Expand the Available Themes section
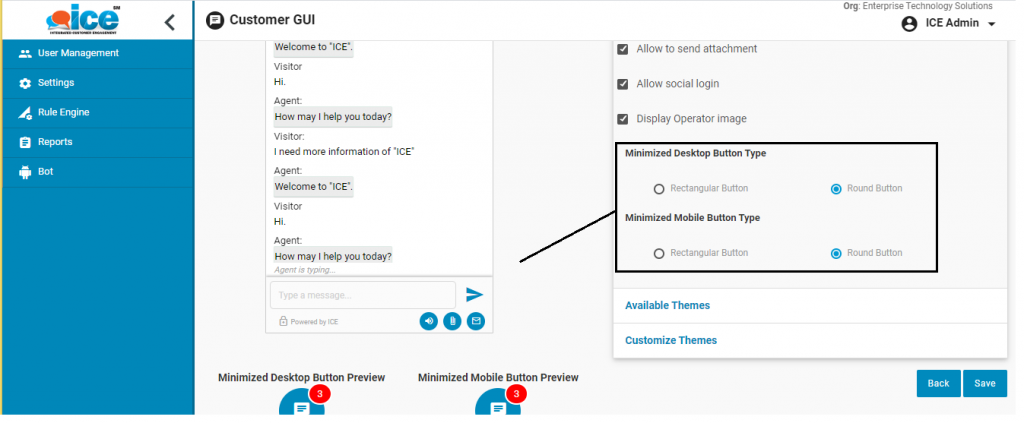This screenshot has height=423, width=1024. point(667,305)
